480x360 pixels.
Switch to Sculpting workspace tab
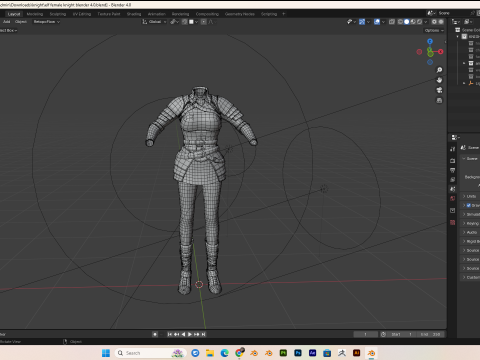[x=58, y=14]
